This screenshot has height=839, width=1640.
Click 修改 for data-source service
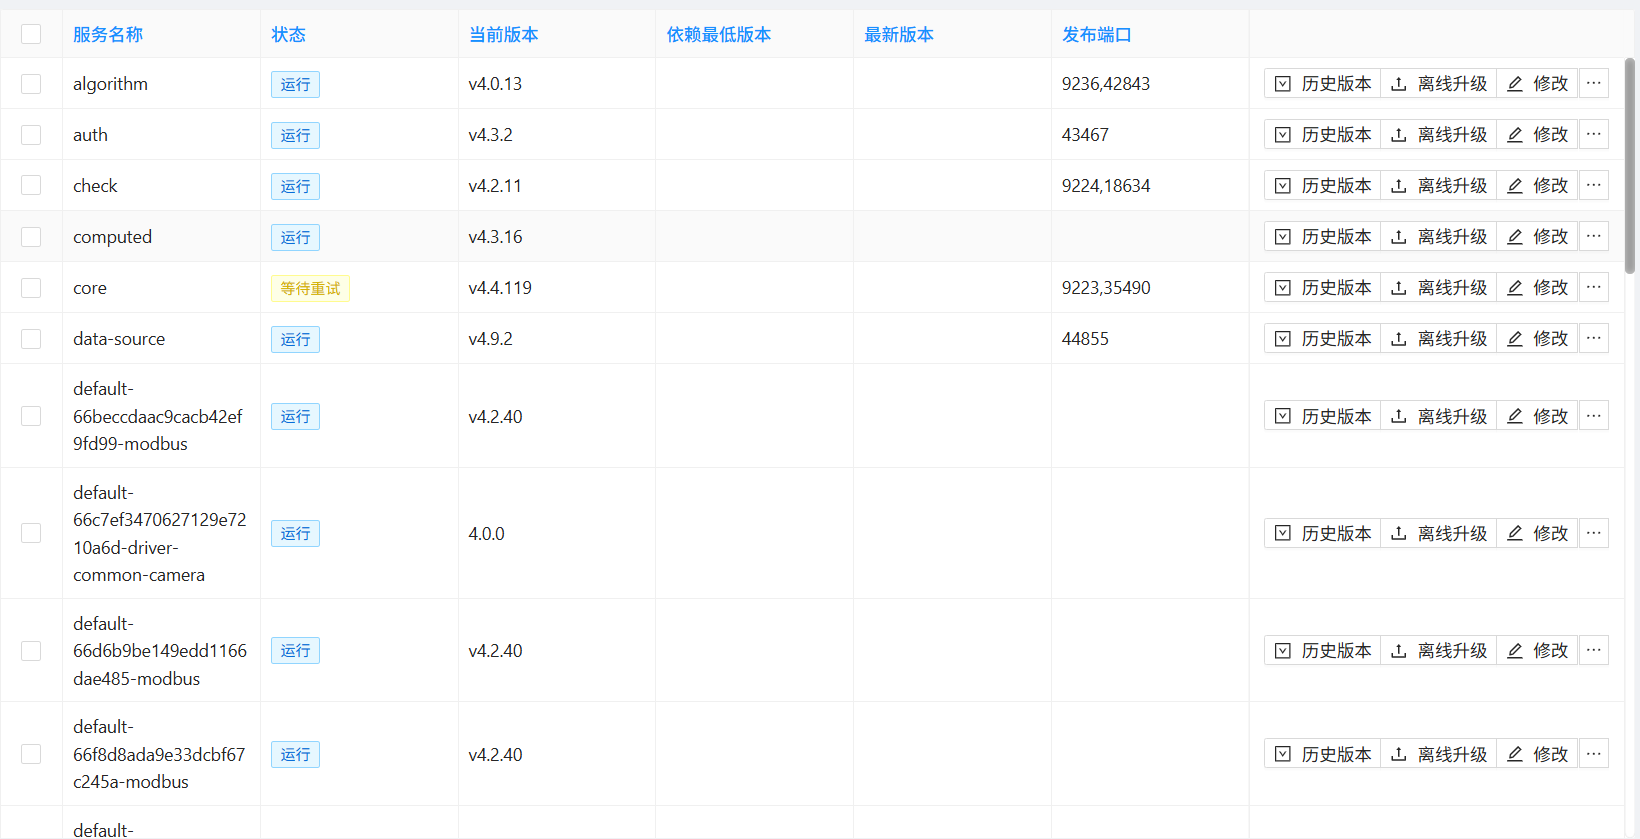(x=1537, y=339)
